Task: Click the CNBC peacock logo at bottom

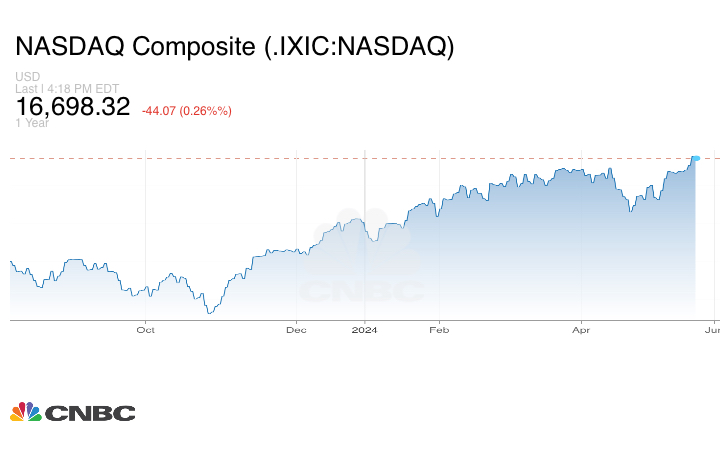Action: coord(25,412)
